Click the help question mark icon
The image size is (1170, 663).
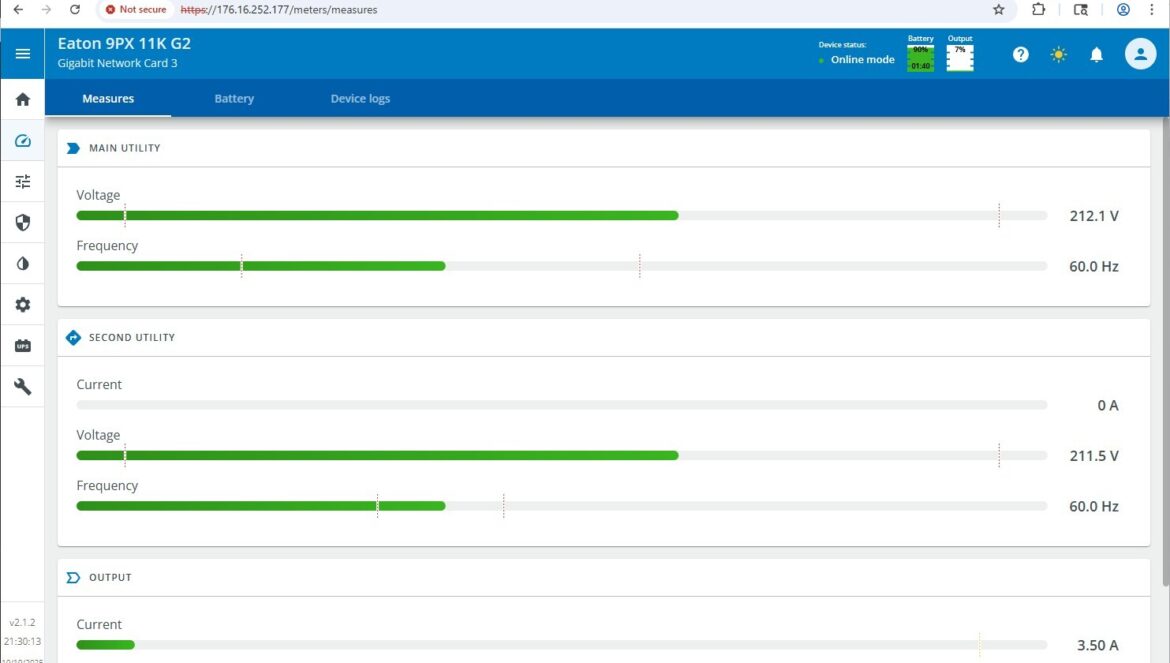pyautogui.click(x=1020, y=55)
